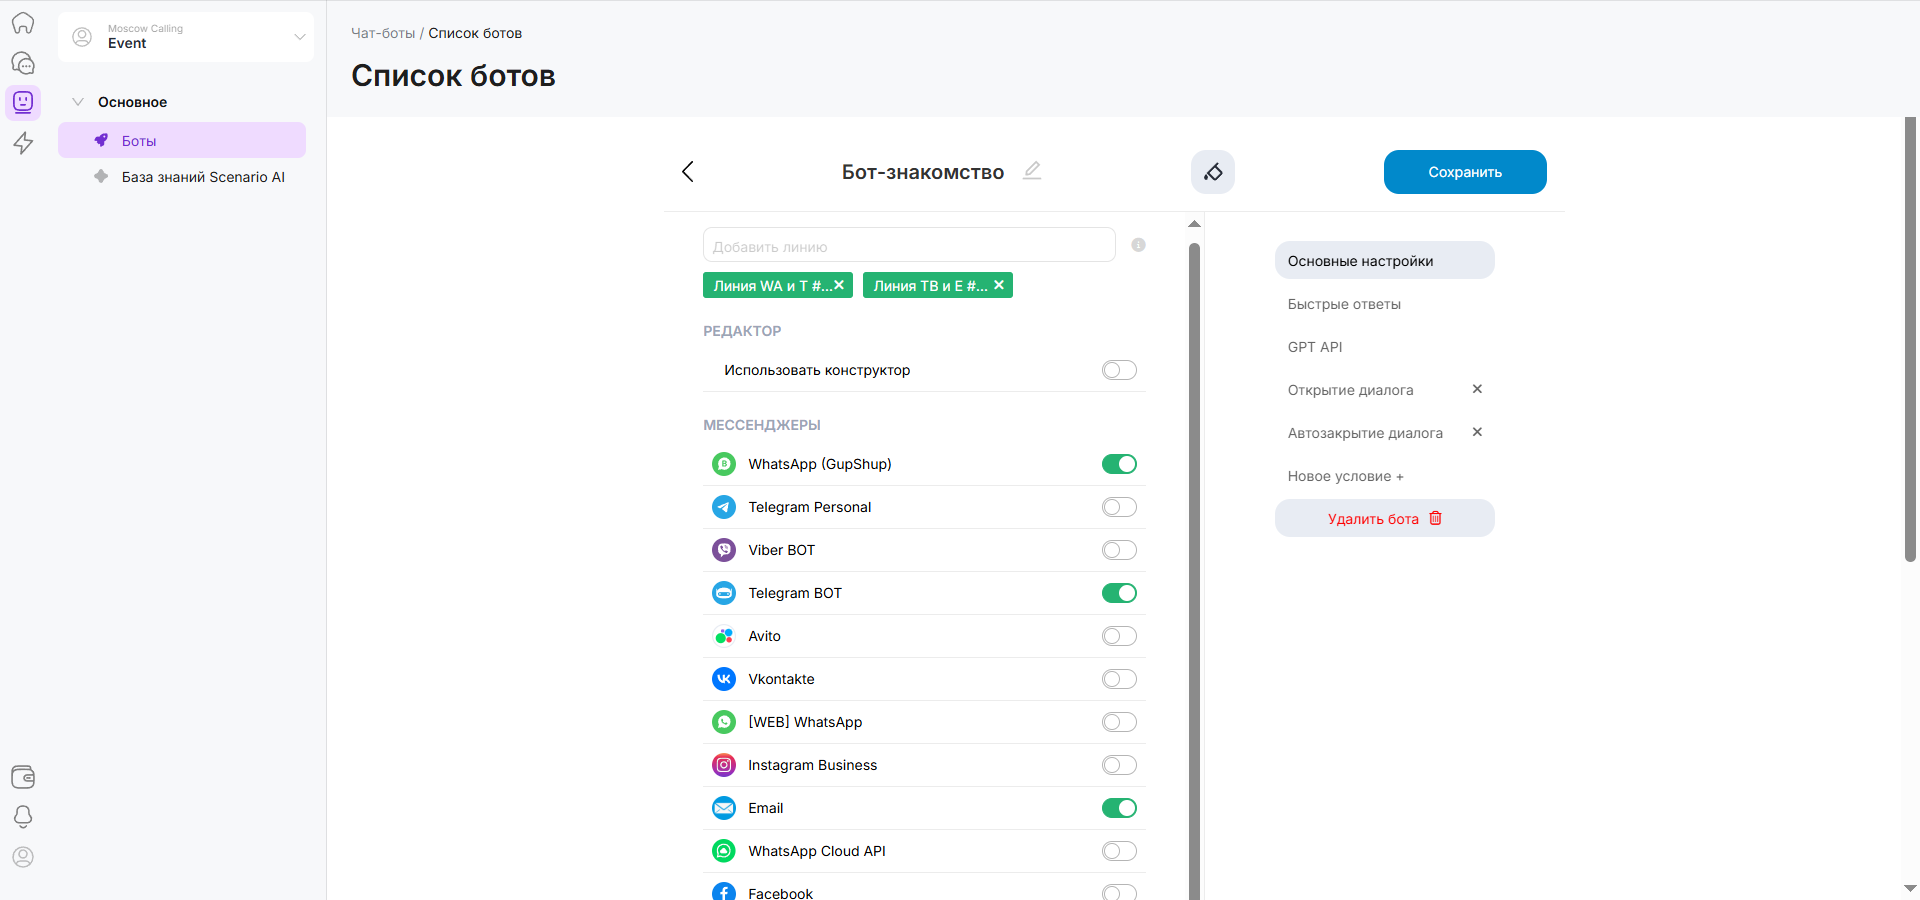Disable the WhatsApp (GupShup) toggle

(x=1119, y=464)
